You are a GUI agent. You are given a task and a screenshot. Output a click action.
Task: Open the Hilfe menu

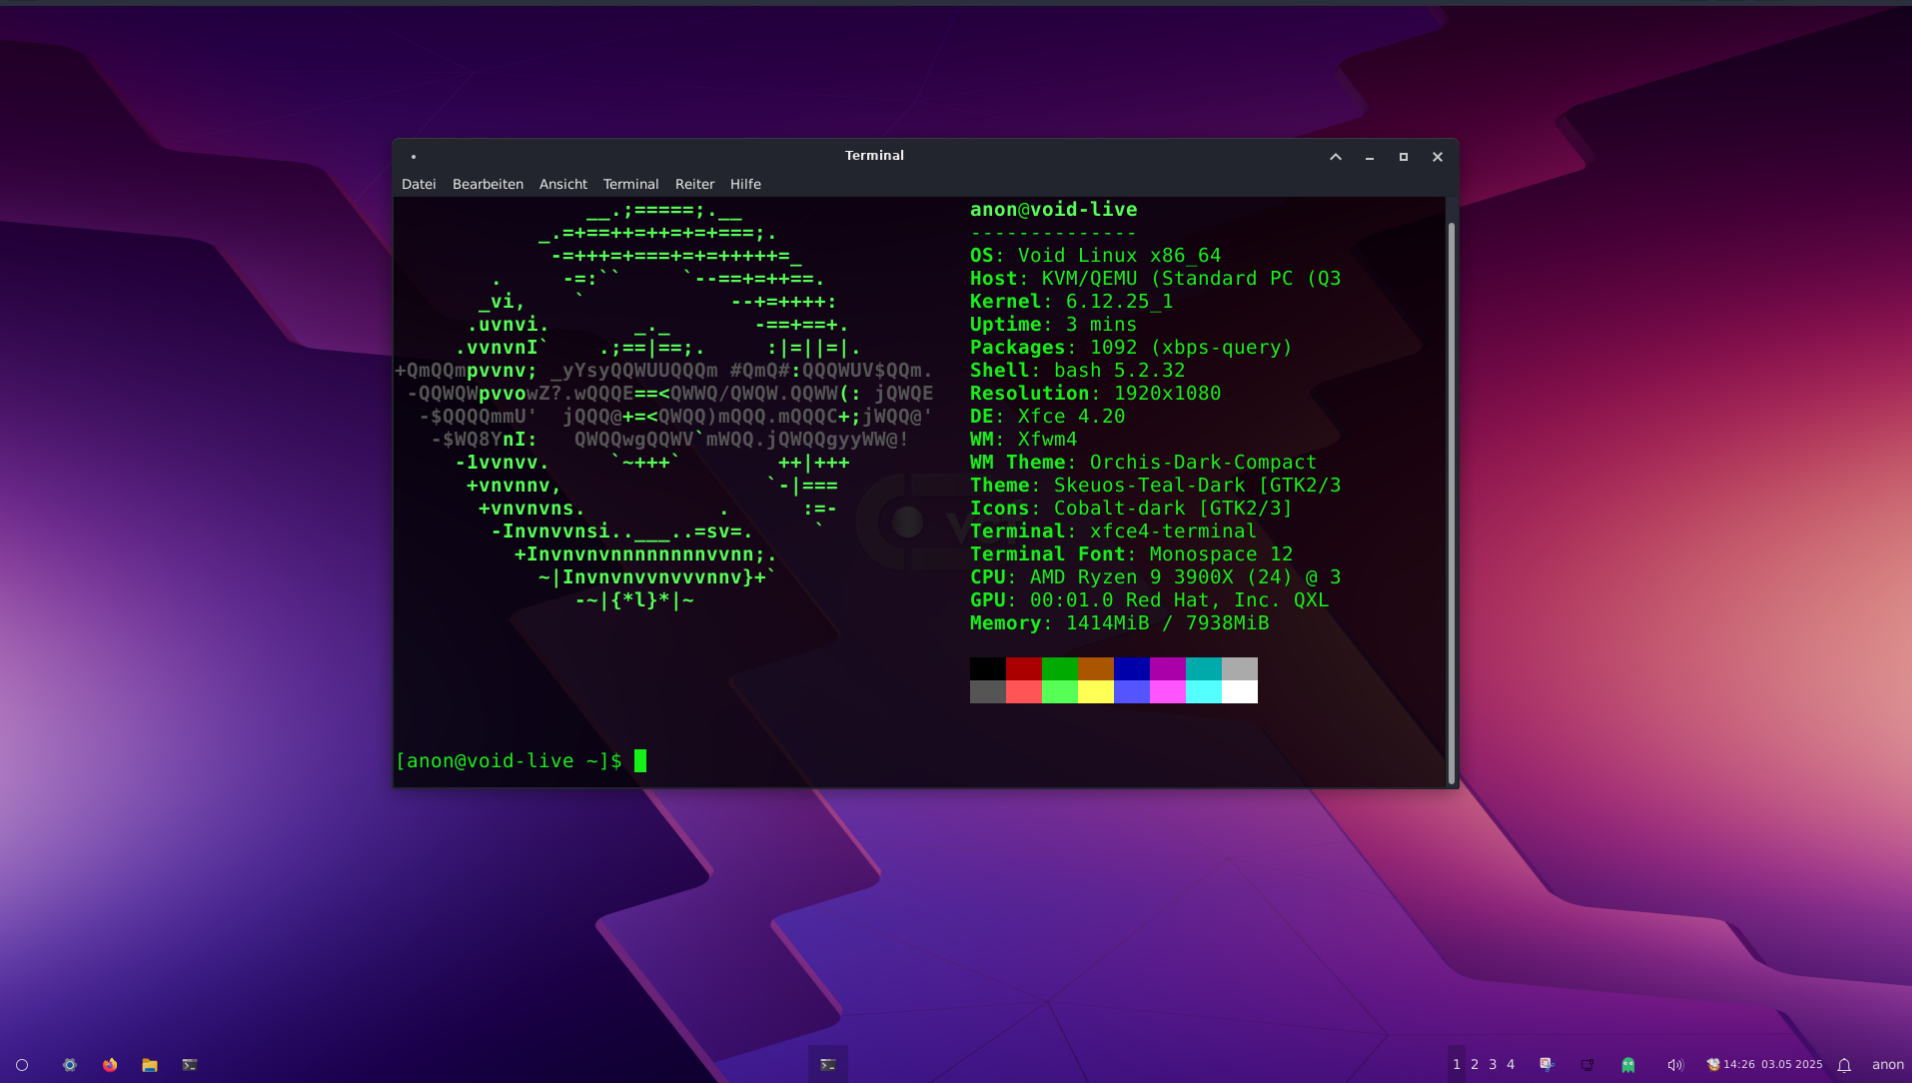745,184
